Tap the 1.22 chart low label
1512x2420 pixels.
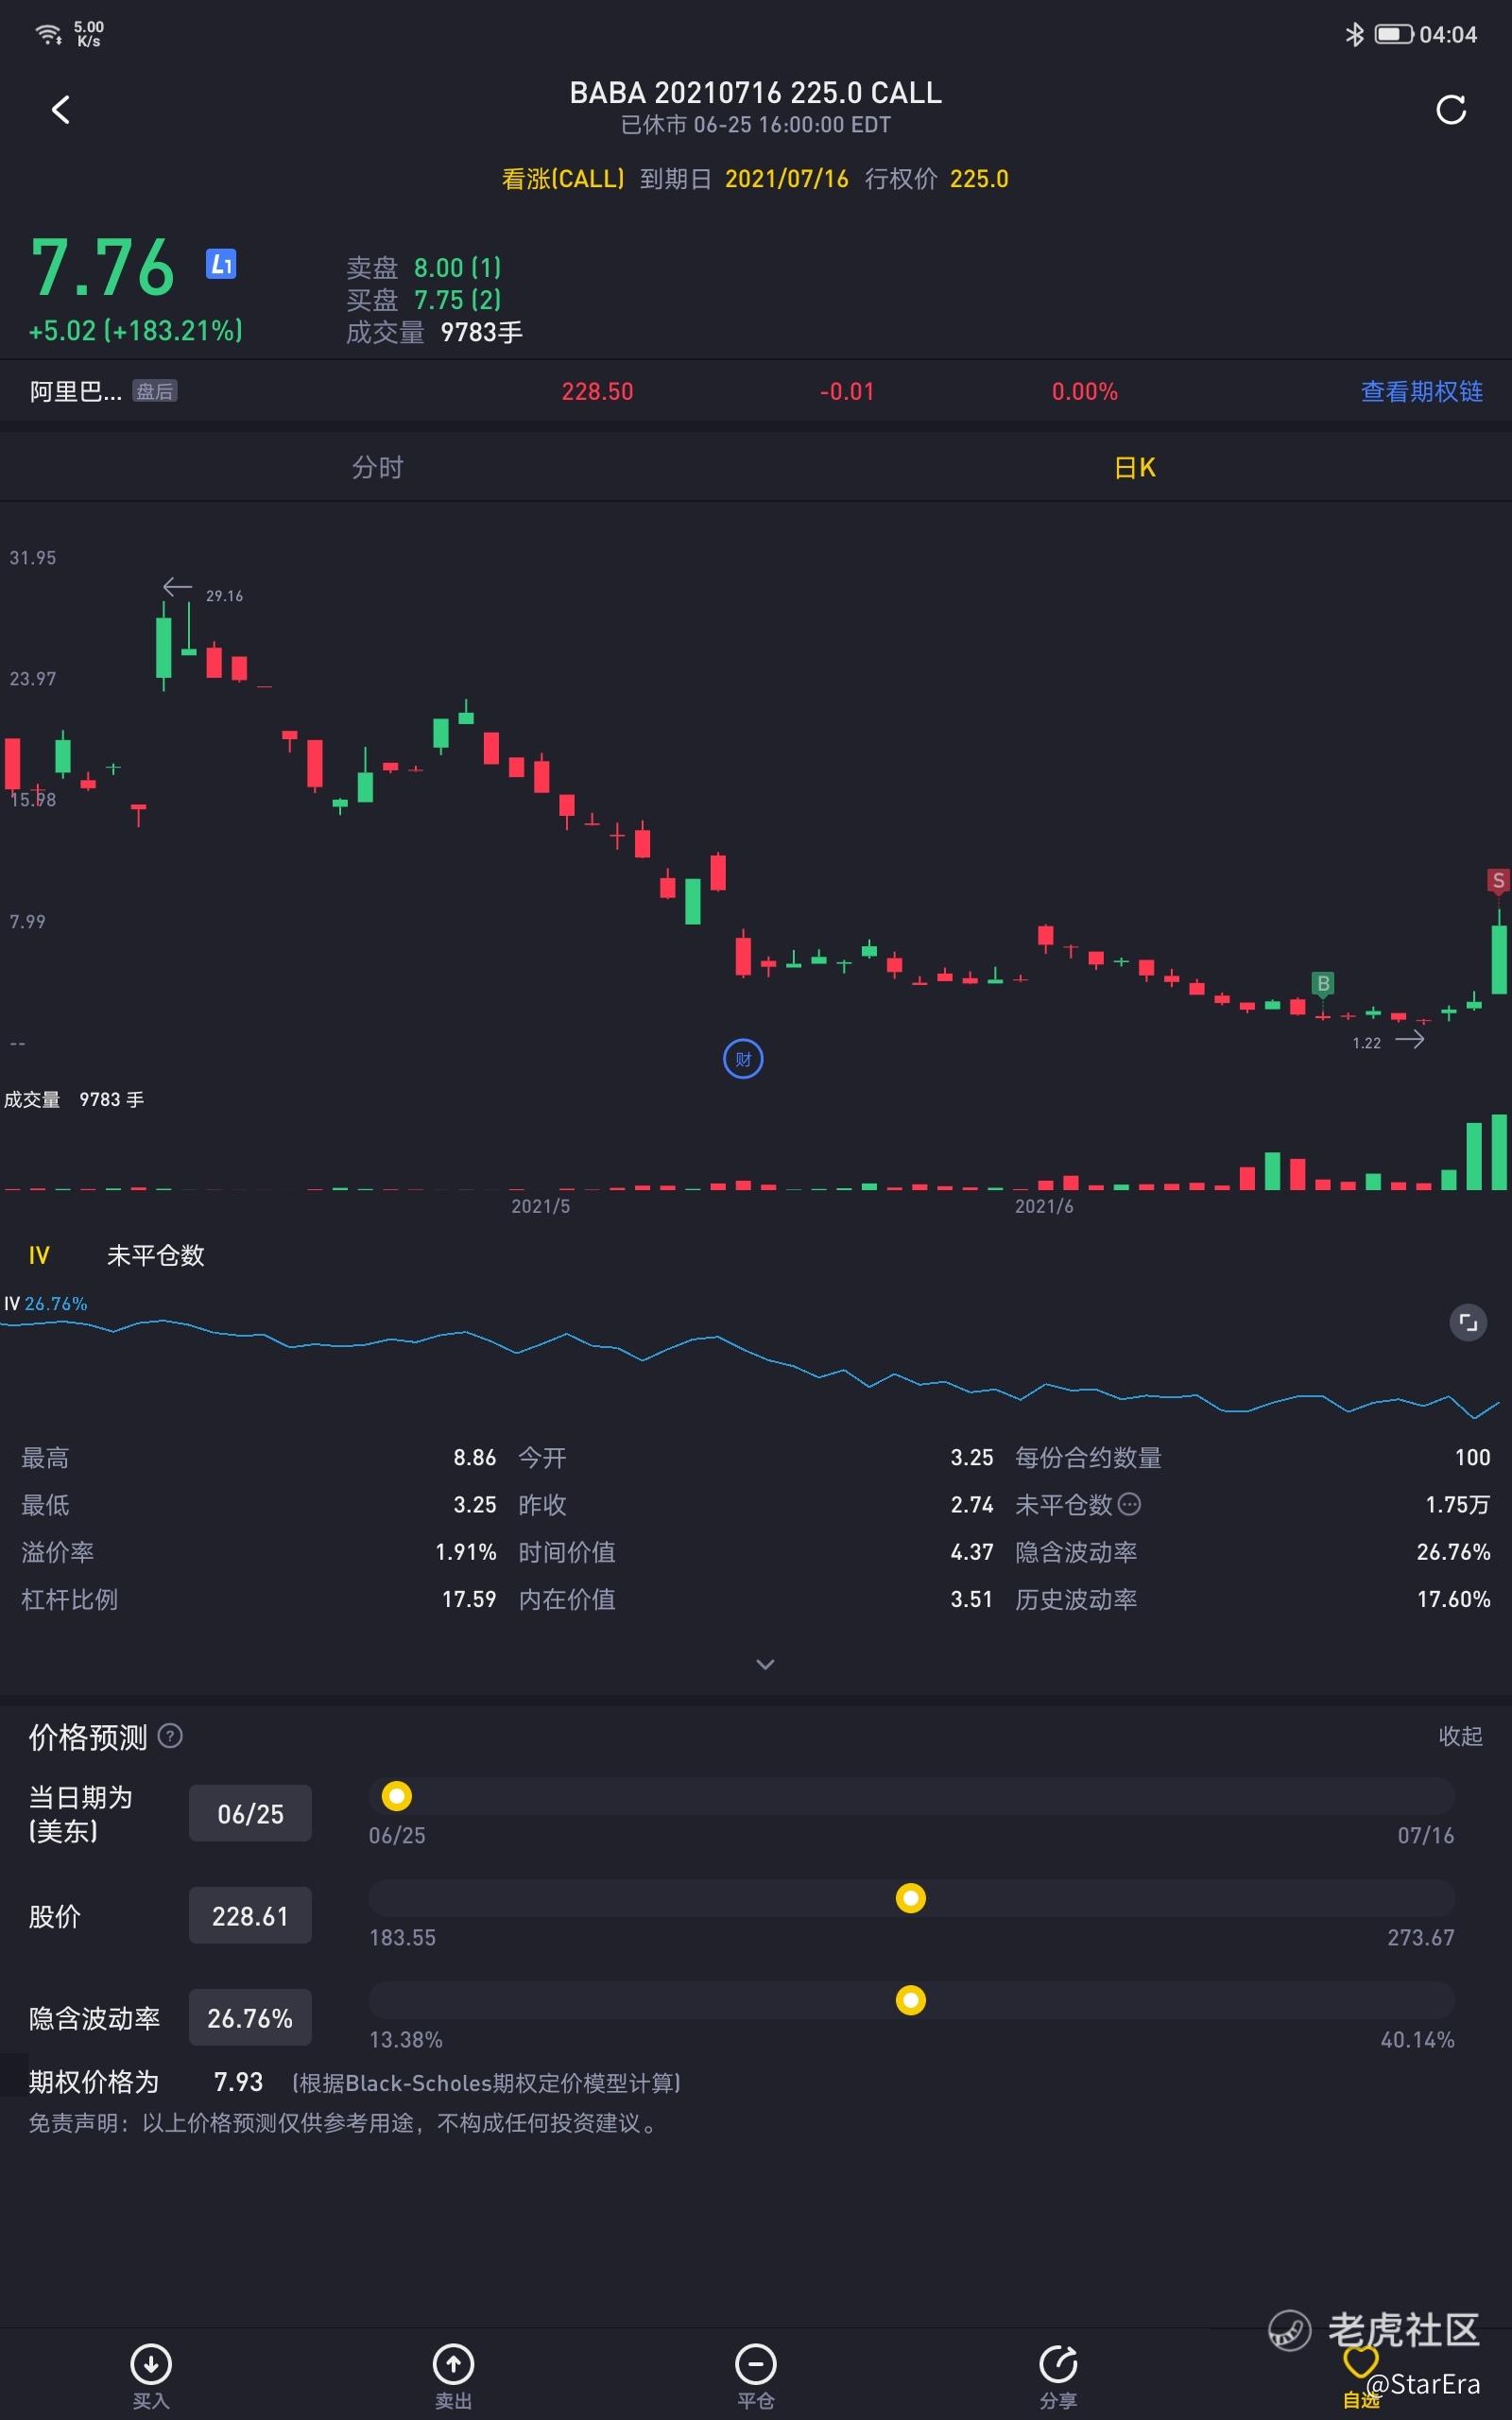1366,1043
